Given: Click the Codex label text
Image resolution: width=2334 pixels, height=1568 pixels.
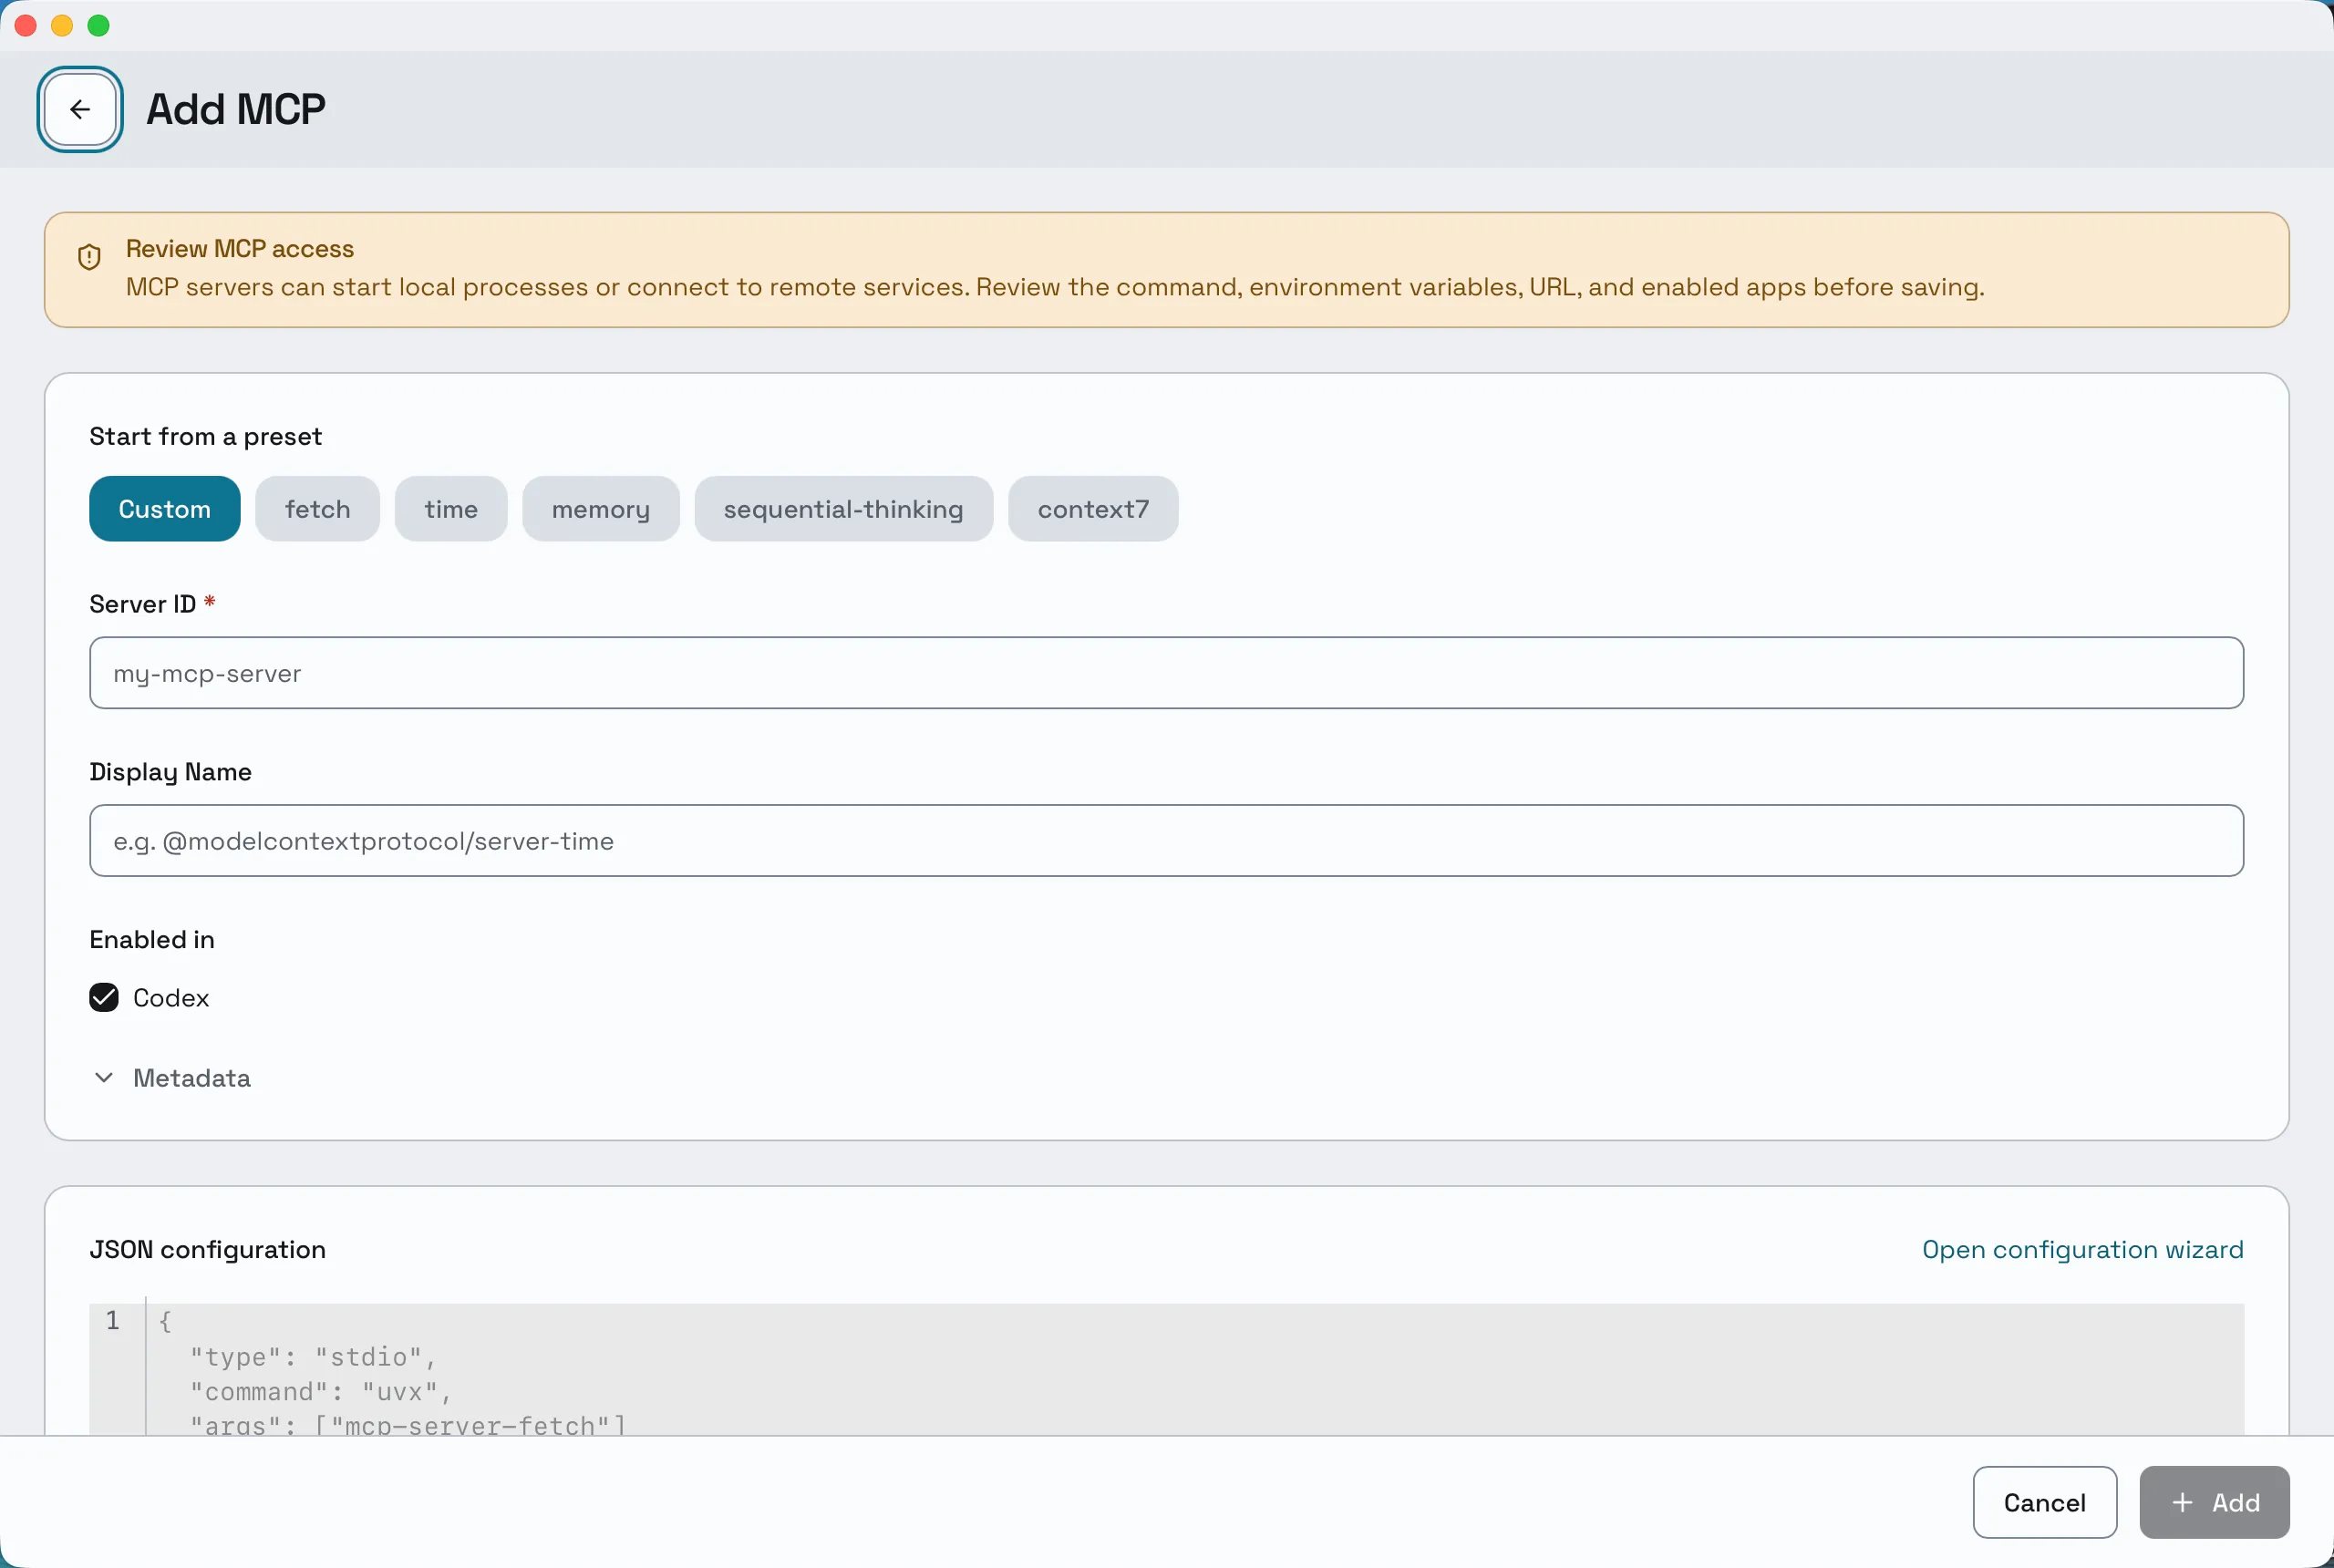Looking at the screenshot, I should tap(171, 998).
